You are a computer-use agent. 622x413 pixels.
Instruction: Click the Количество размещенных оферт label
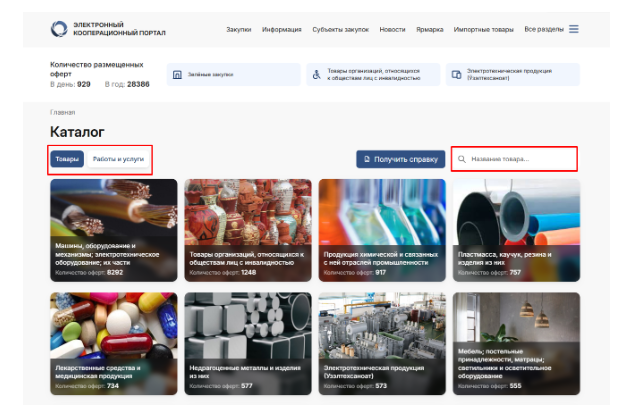pos(97,69)
